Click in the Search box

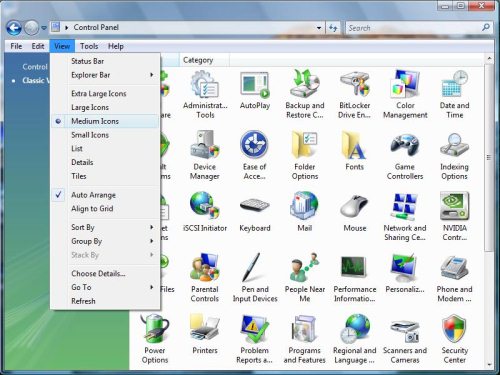coord(413,28)
